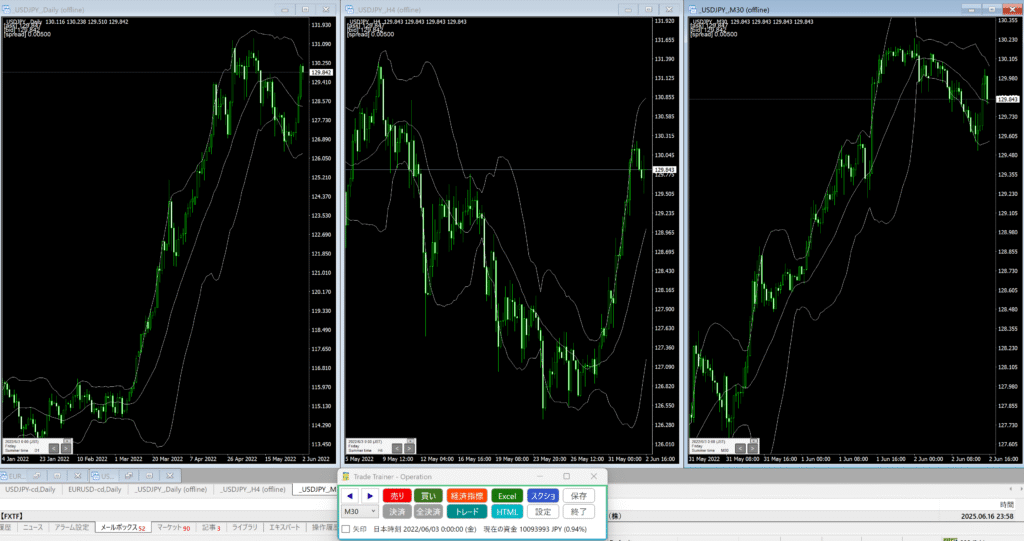The height and width of the screenshot is (541, 1024).
Task: Click the 全決済 close-all button
Action: [x=428, y=512]
